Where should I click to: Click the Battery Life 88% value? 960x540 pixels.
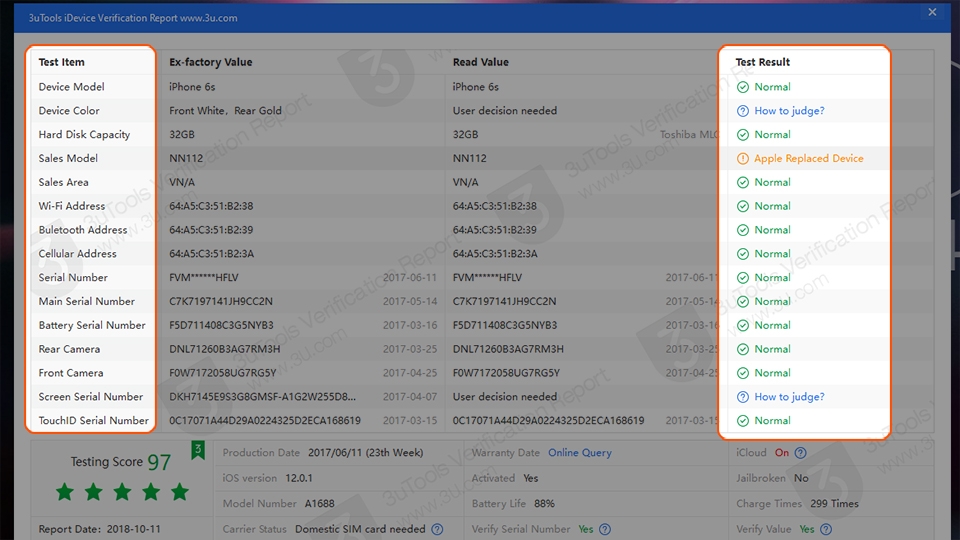tap(544, 504)
